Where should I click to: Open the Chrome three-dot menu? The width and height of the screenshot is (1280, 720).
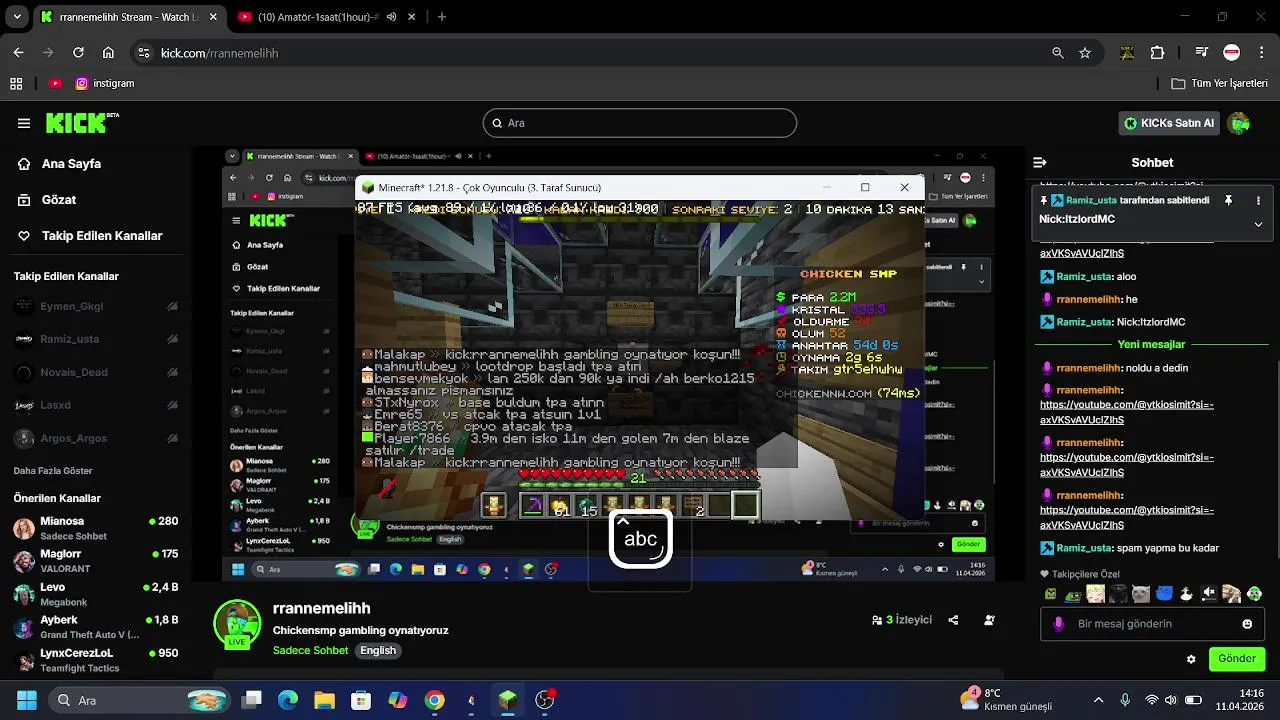(1261, 53)
